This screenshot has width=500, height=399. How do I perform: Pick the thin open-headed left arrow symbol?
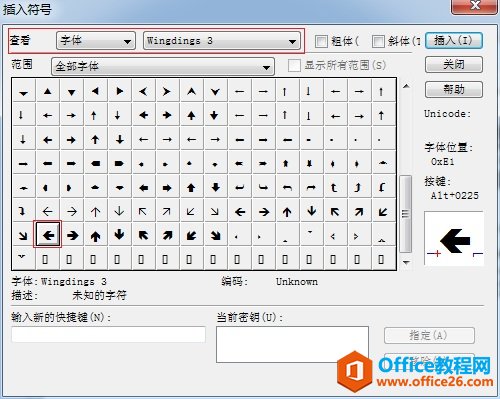(x=48, y=211)
